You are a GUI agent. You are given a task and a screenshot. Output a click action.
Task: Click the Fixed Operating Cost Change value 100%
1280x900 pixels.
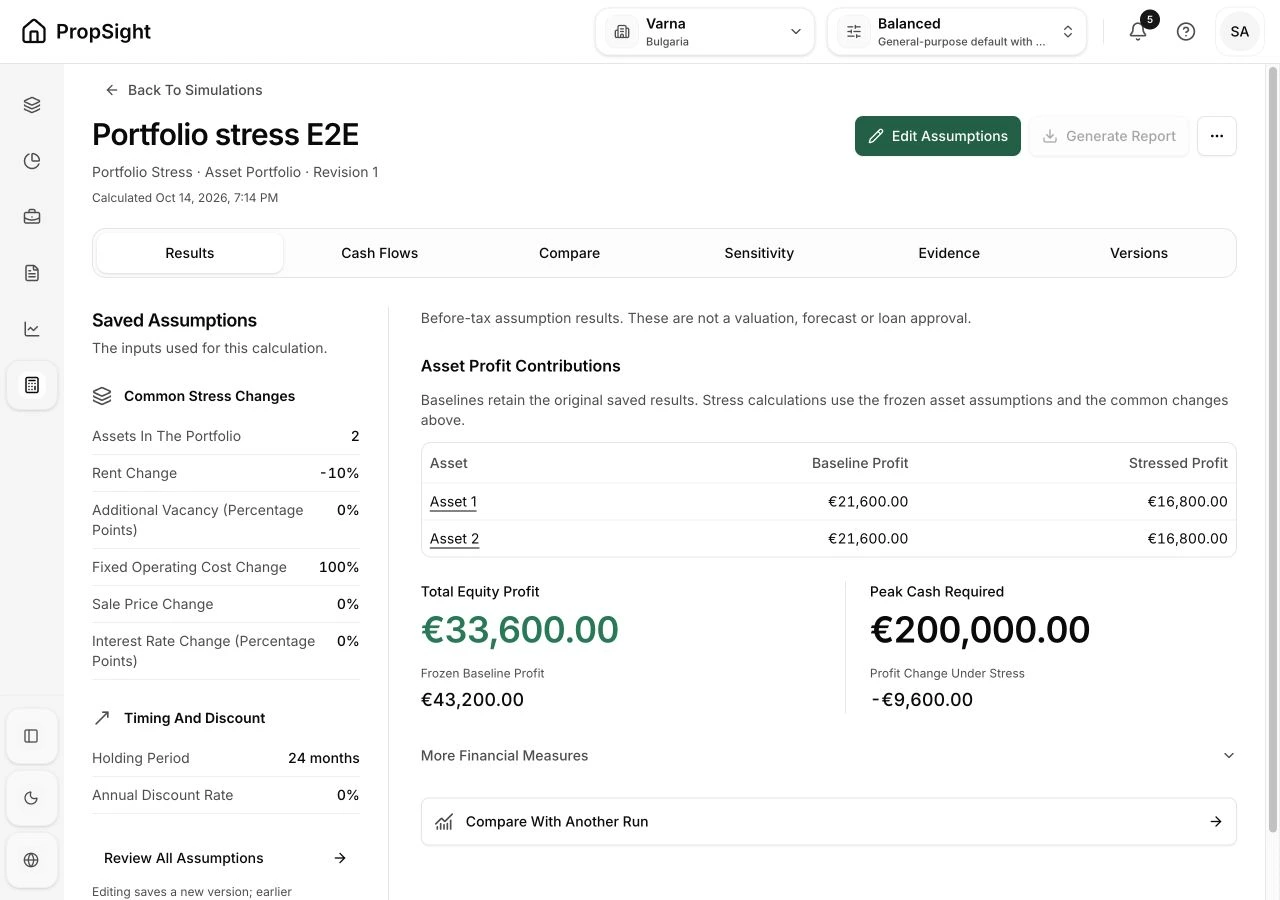[339, 567]
